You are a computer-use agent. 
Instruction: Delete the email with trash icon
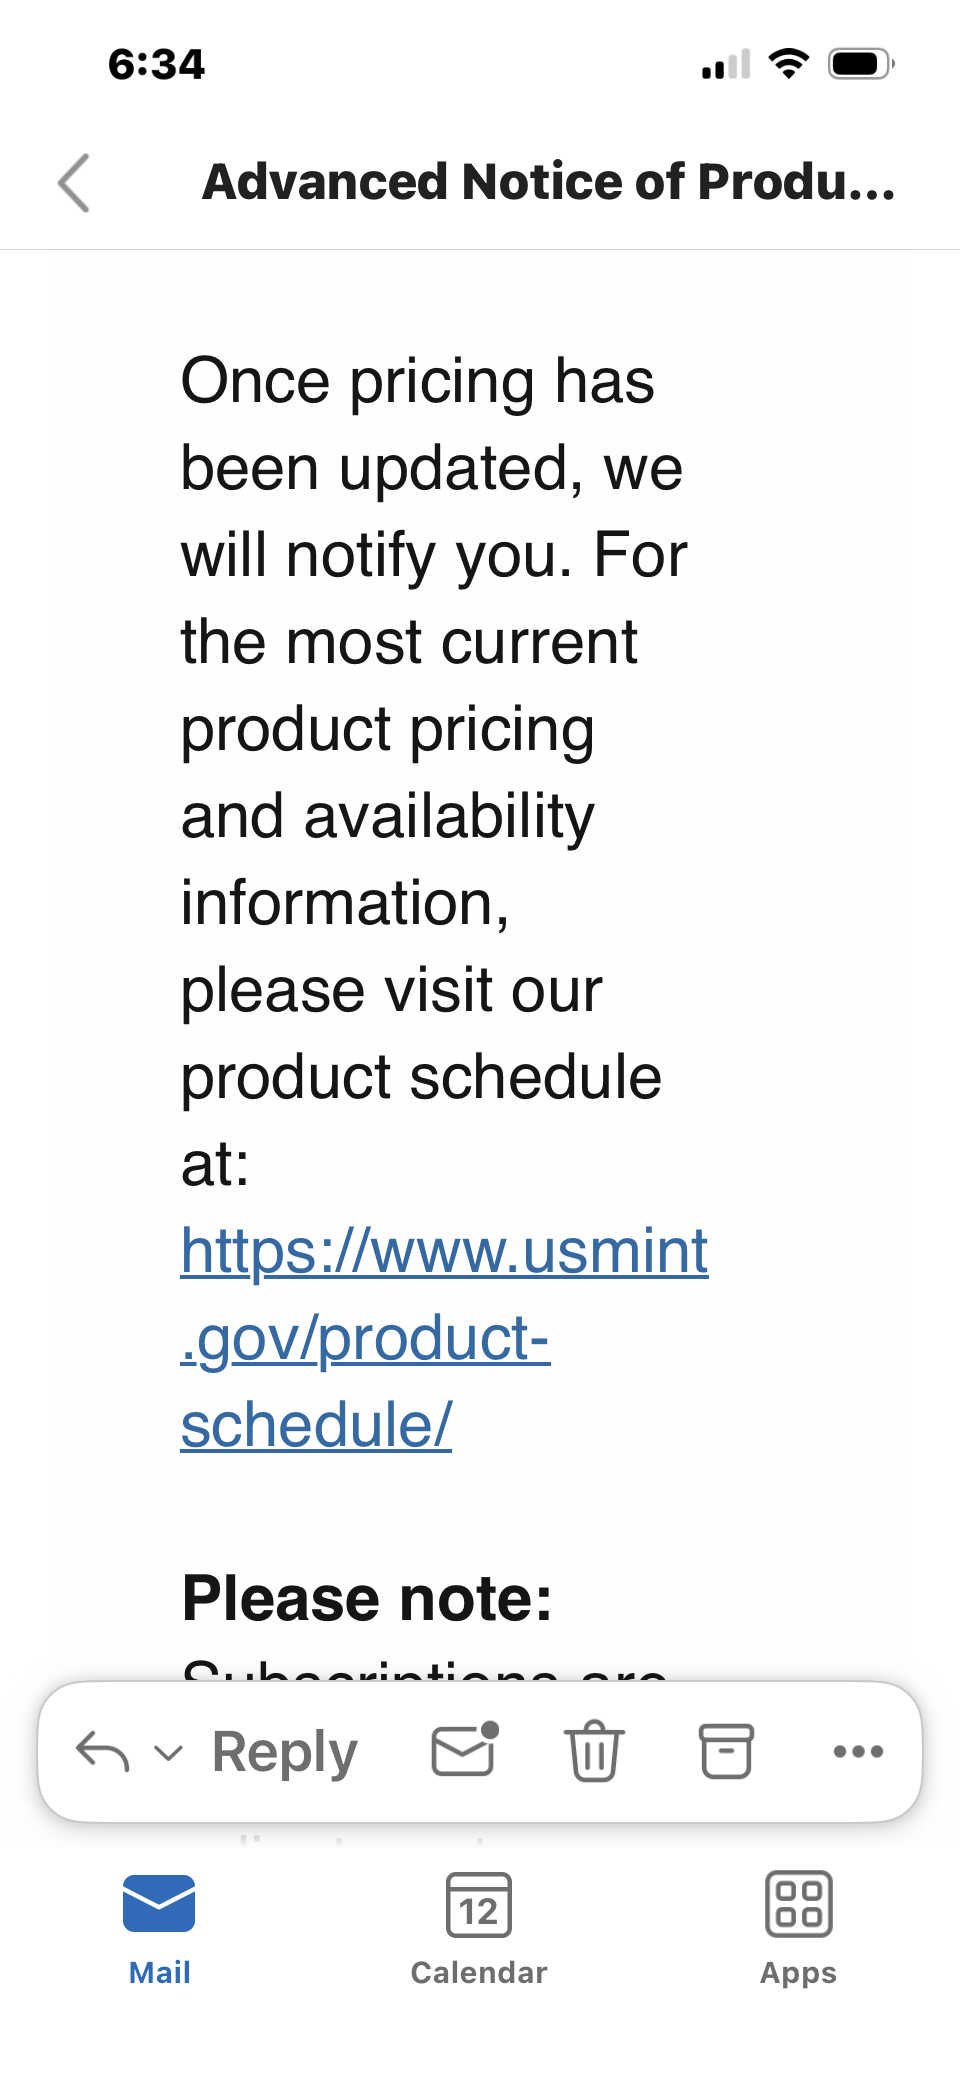[x=595, y=1750]
